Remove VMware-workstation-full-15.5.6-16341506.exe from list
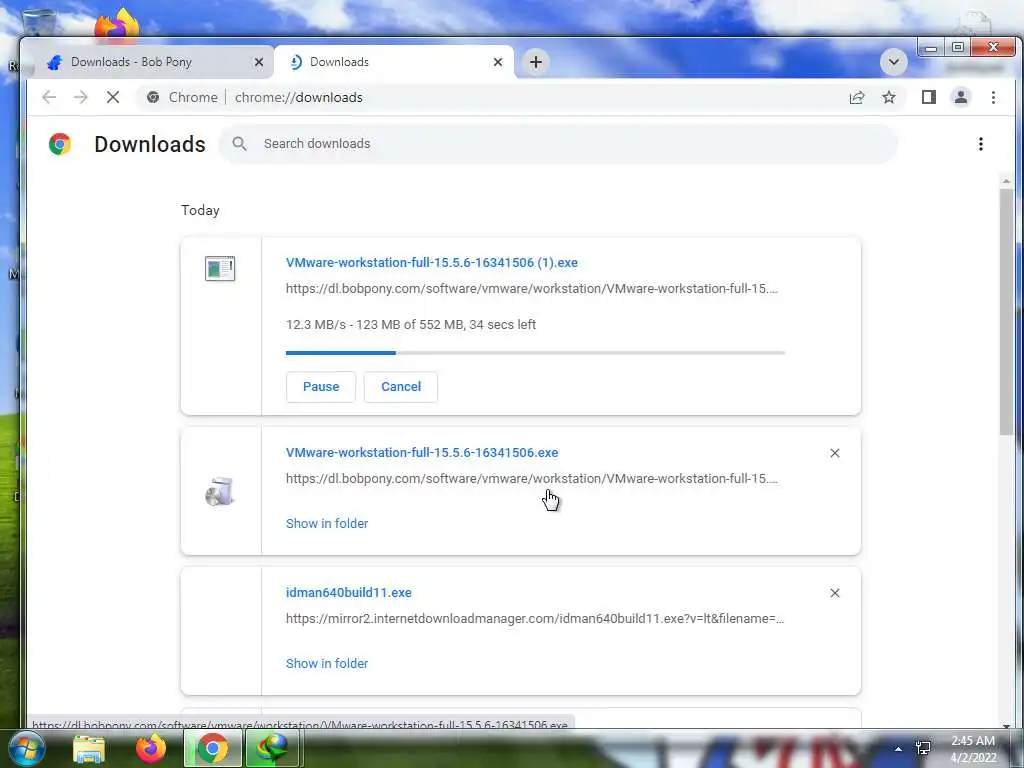 pyautogui.click(x=835, y=453)
